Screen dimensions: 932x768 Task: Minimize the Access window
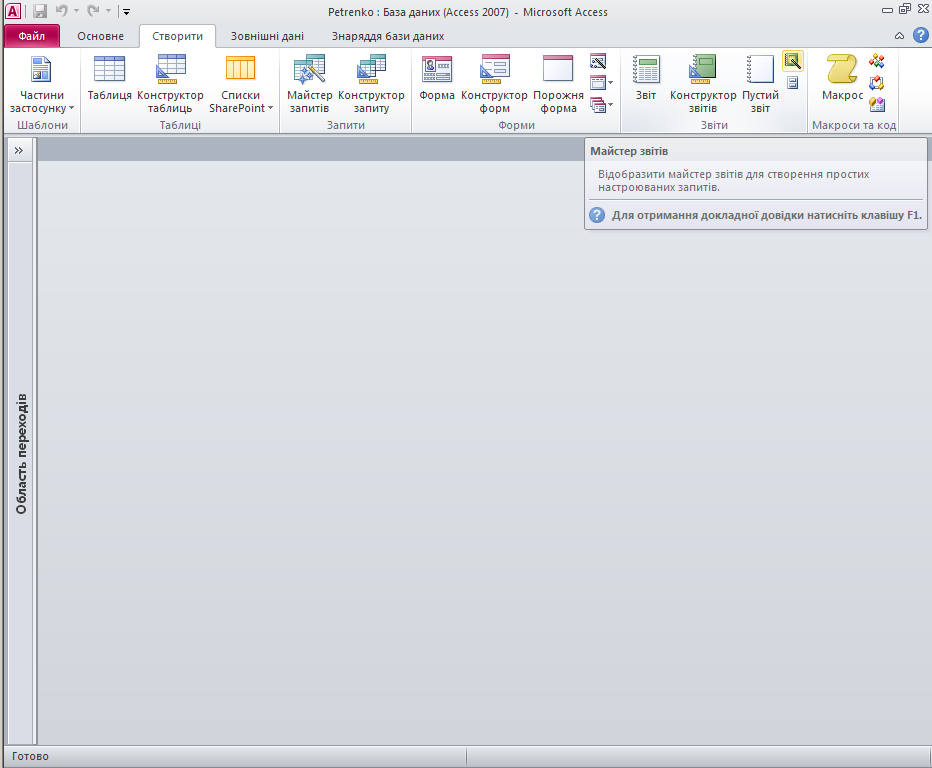[887, 10]
